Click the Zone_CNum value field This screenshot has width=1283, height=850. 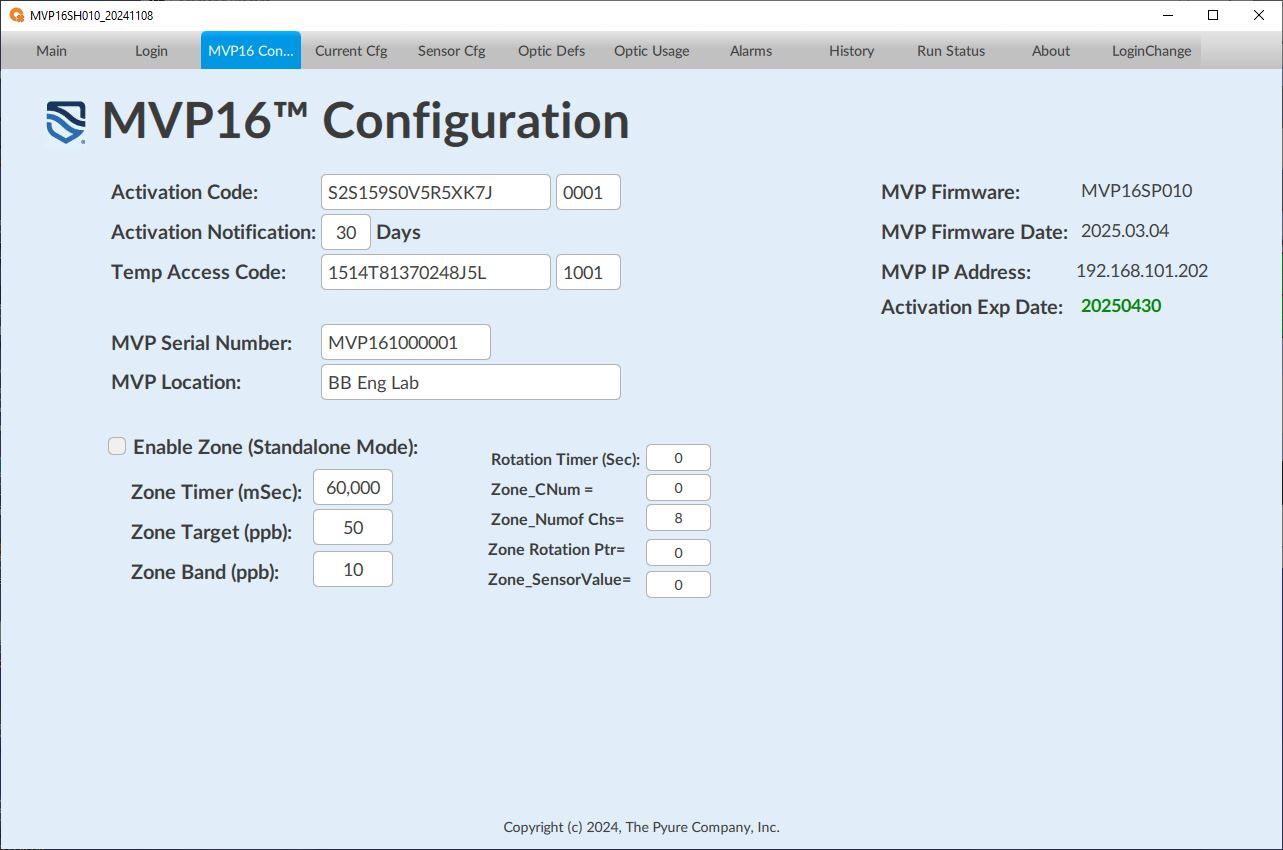tap(678, 488)
